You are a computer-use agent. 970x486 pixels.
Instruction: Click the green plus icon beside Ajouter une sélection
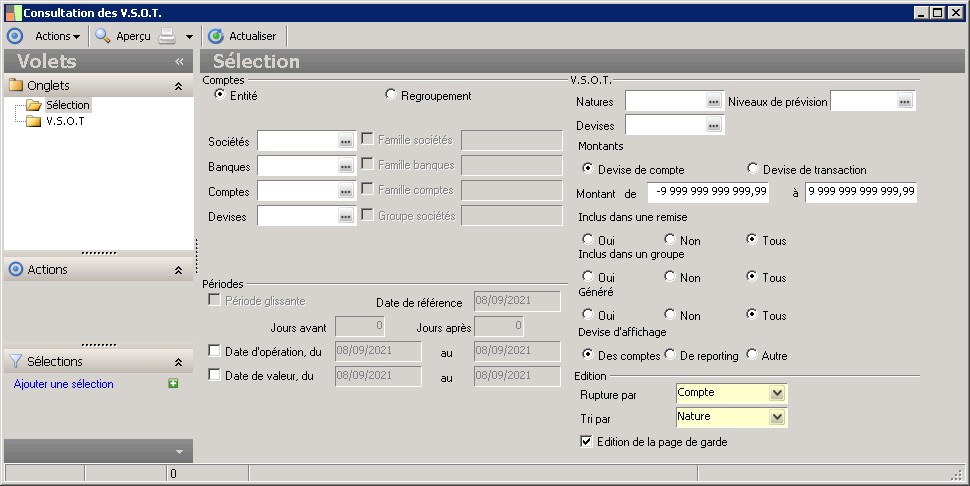(173, 383)
